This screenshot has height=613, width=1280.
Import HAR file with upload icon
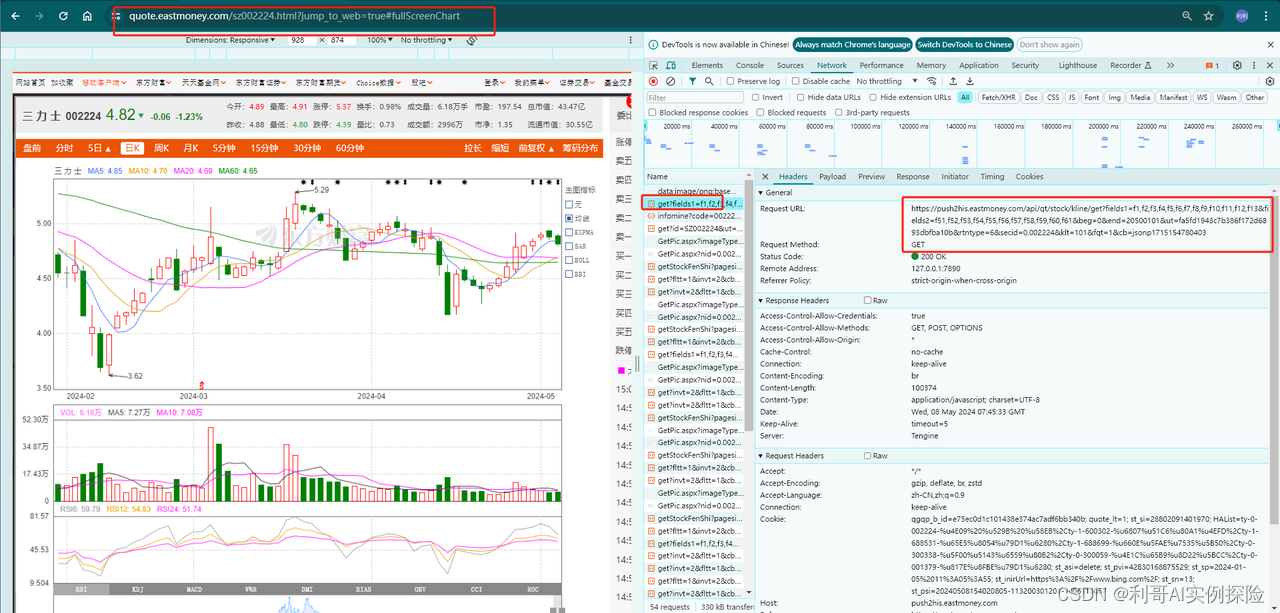coord(954,81)
